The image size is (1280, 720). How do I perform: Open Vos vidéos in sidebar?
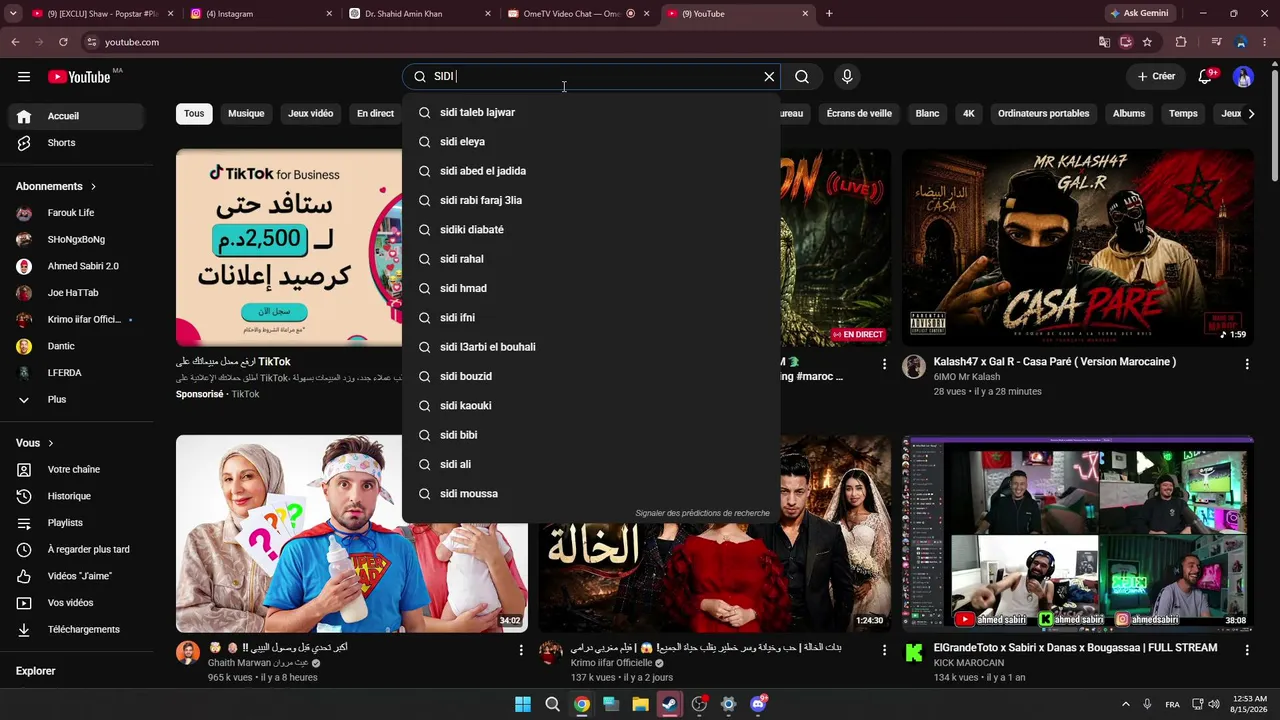point(78,603)
